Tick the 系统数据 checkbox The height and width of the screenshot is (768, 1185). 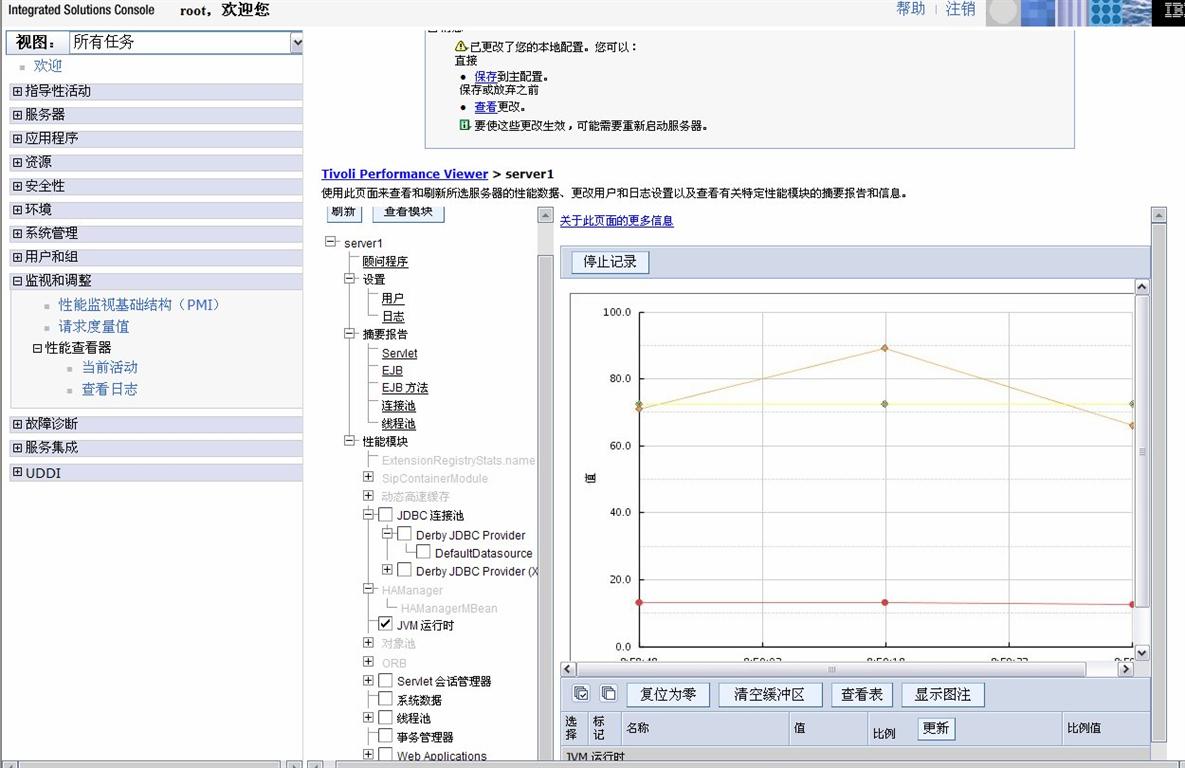385,699
